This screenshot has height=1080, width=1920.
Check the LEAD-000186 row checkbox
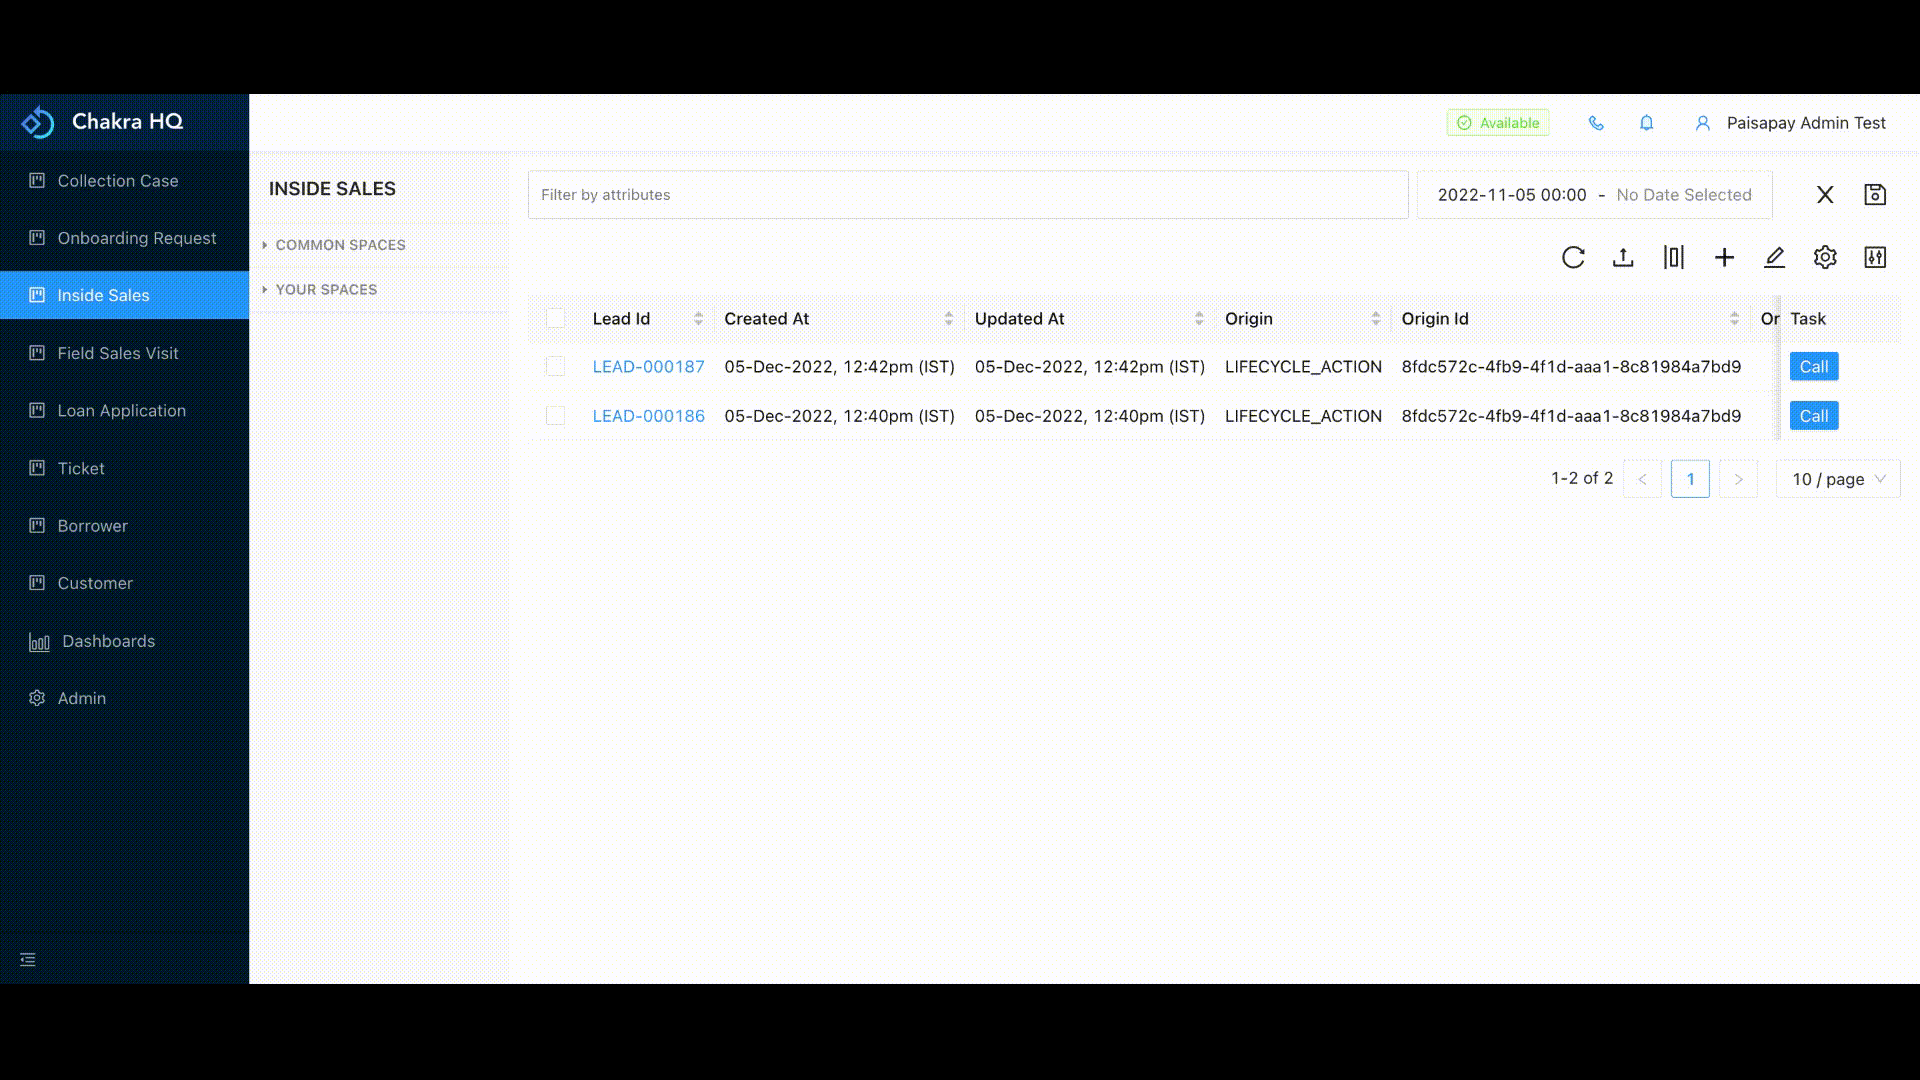(x=556, y=415)
